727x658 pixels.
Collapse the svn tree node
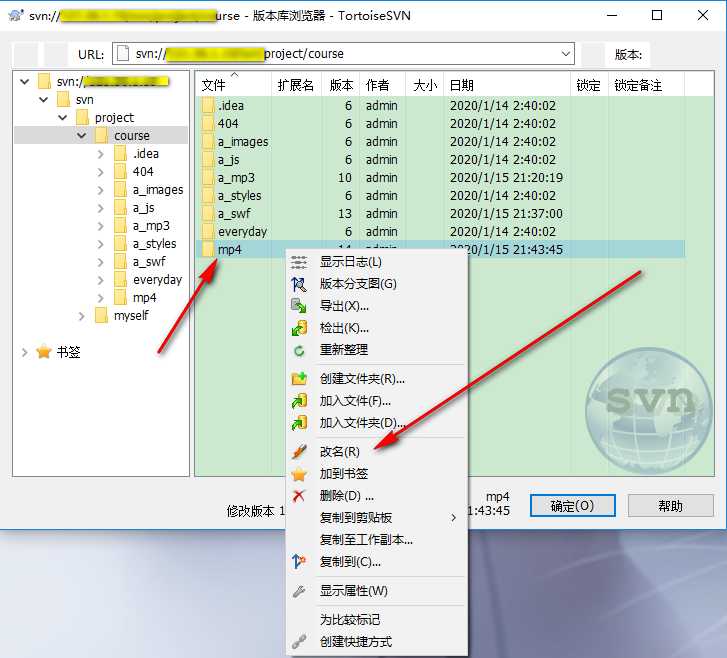point(44,99)
